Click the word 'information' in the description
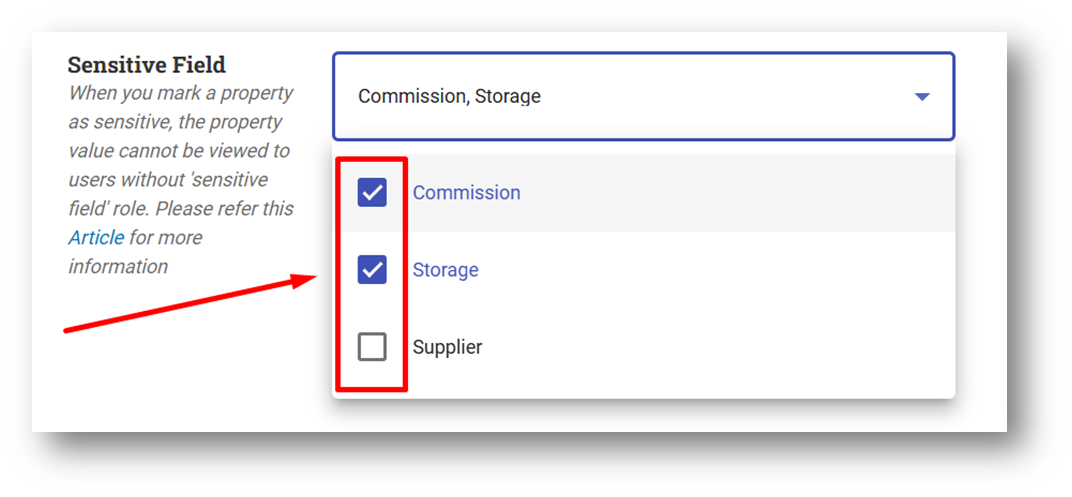This screenshot has height=497, width=1072. coord(118,266)
